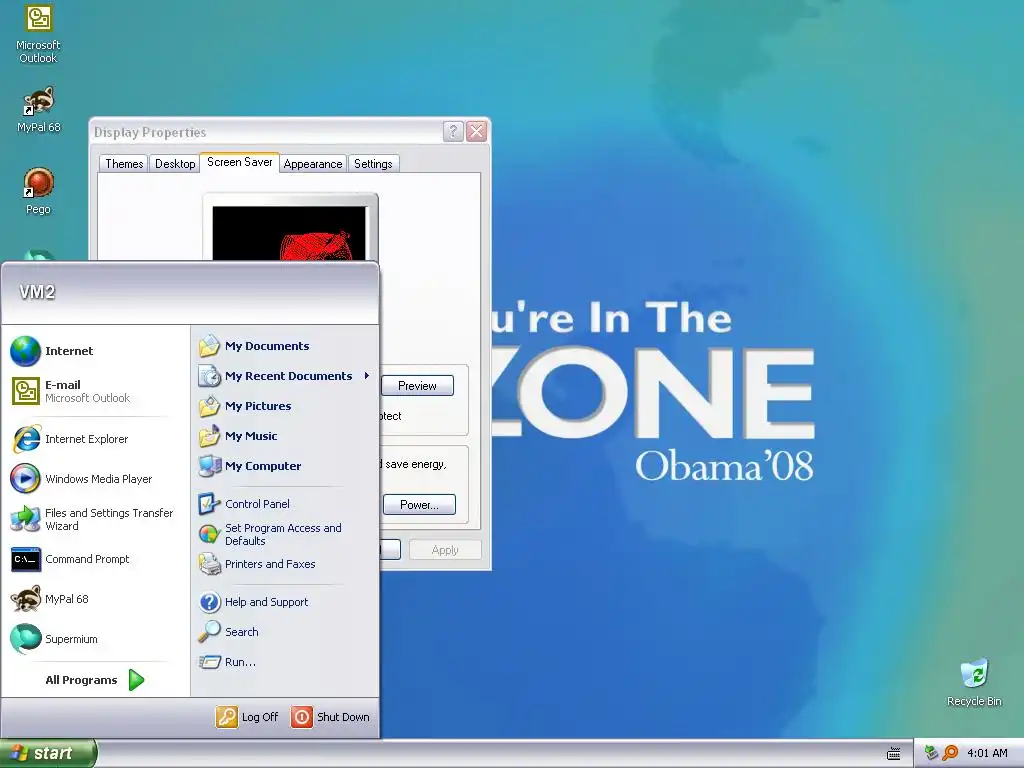Click the Display Properties help button
The width and height of the screenshot is (1024, 768).
coord(453,131)
